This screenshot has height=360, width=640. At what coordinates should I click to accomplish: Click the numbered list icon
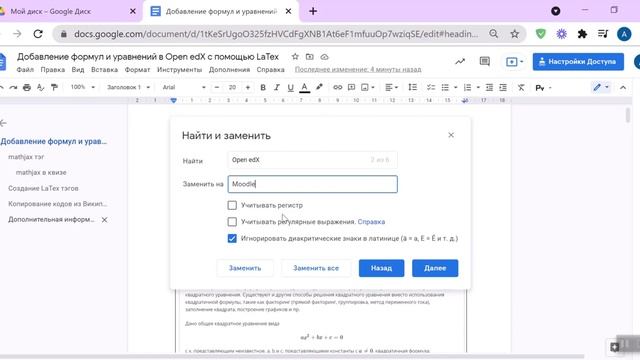(x=468, y=87)
